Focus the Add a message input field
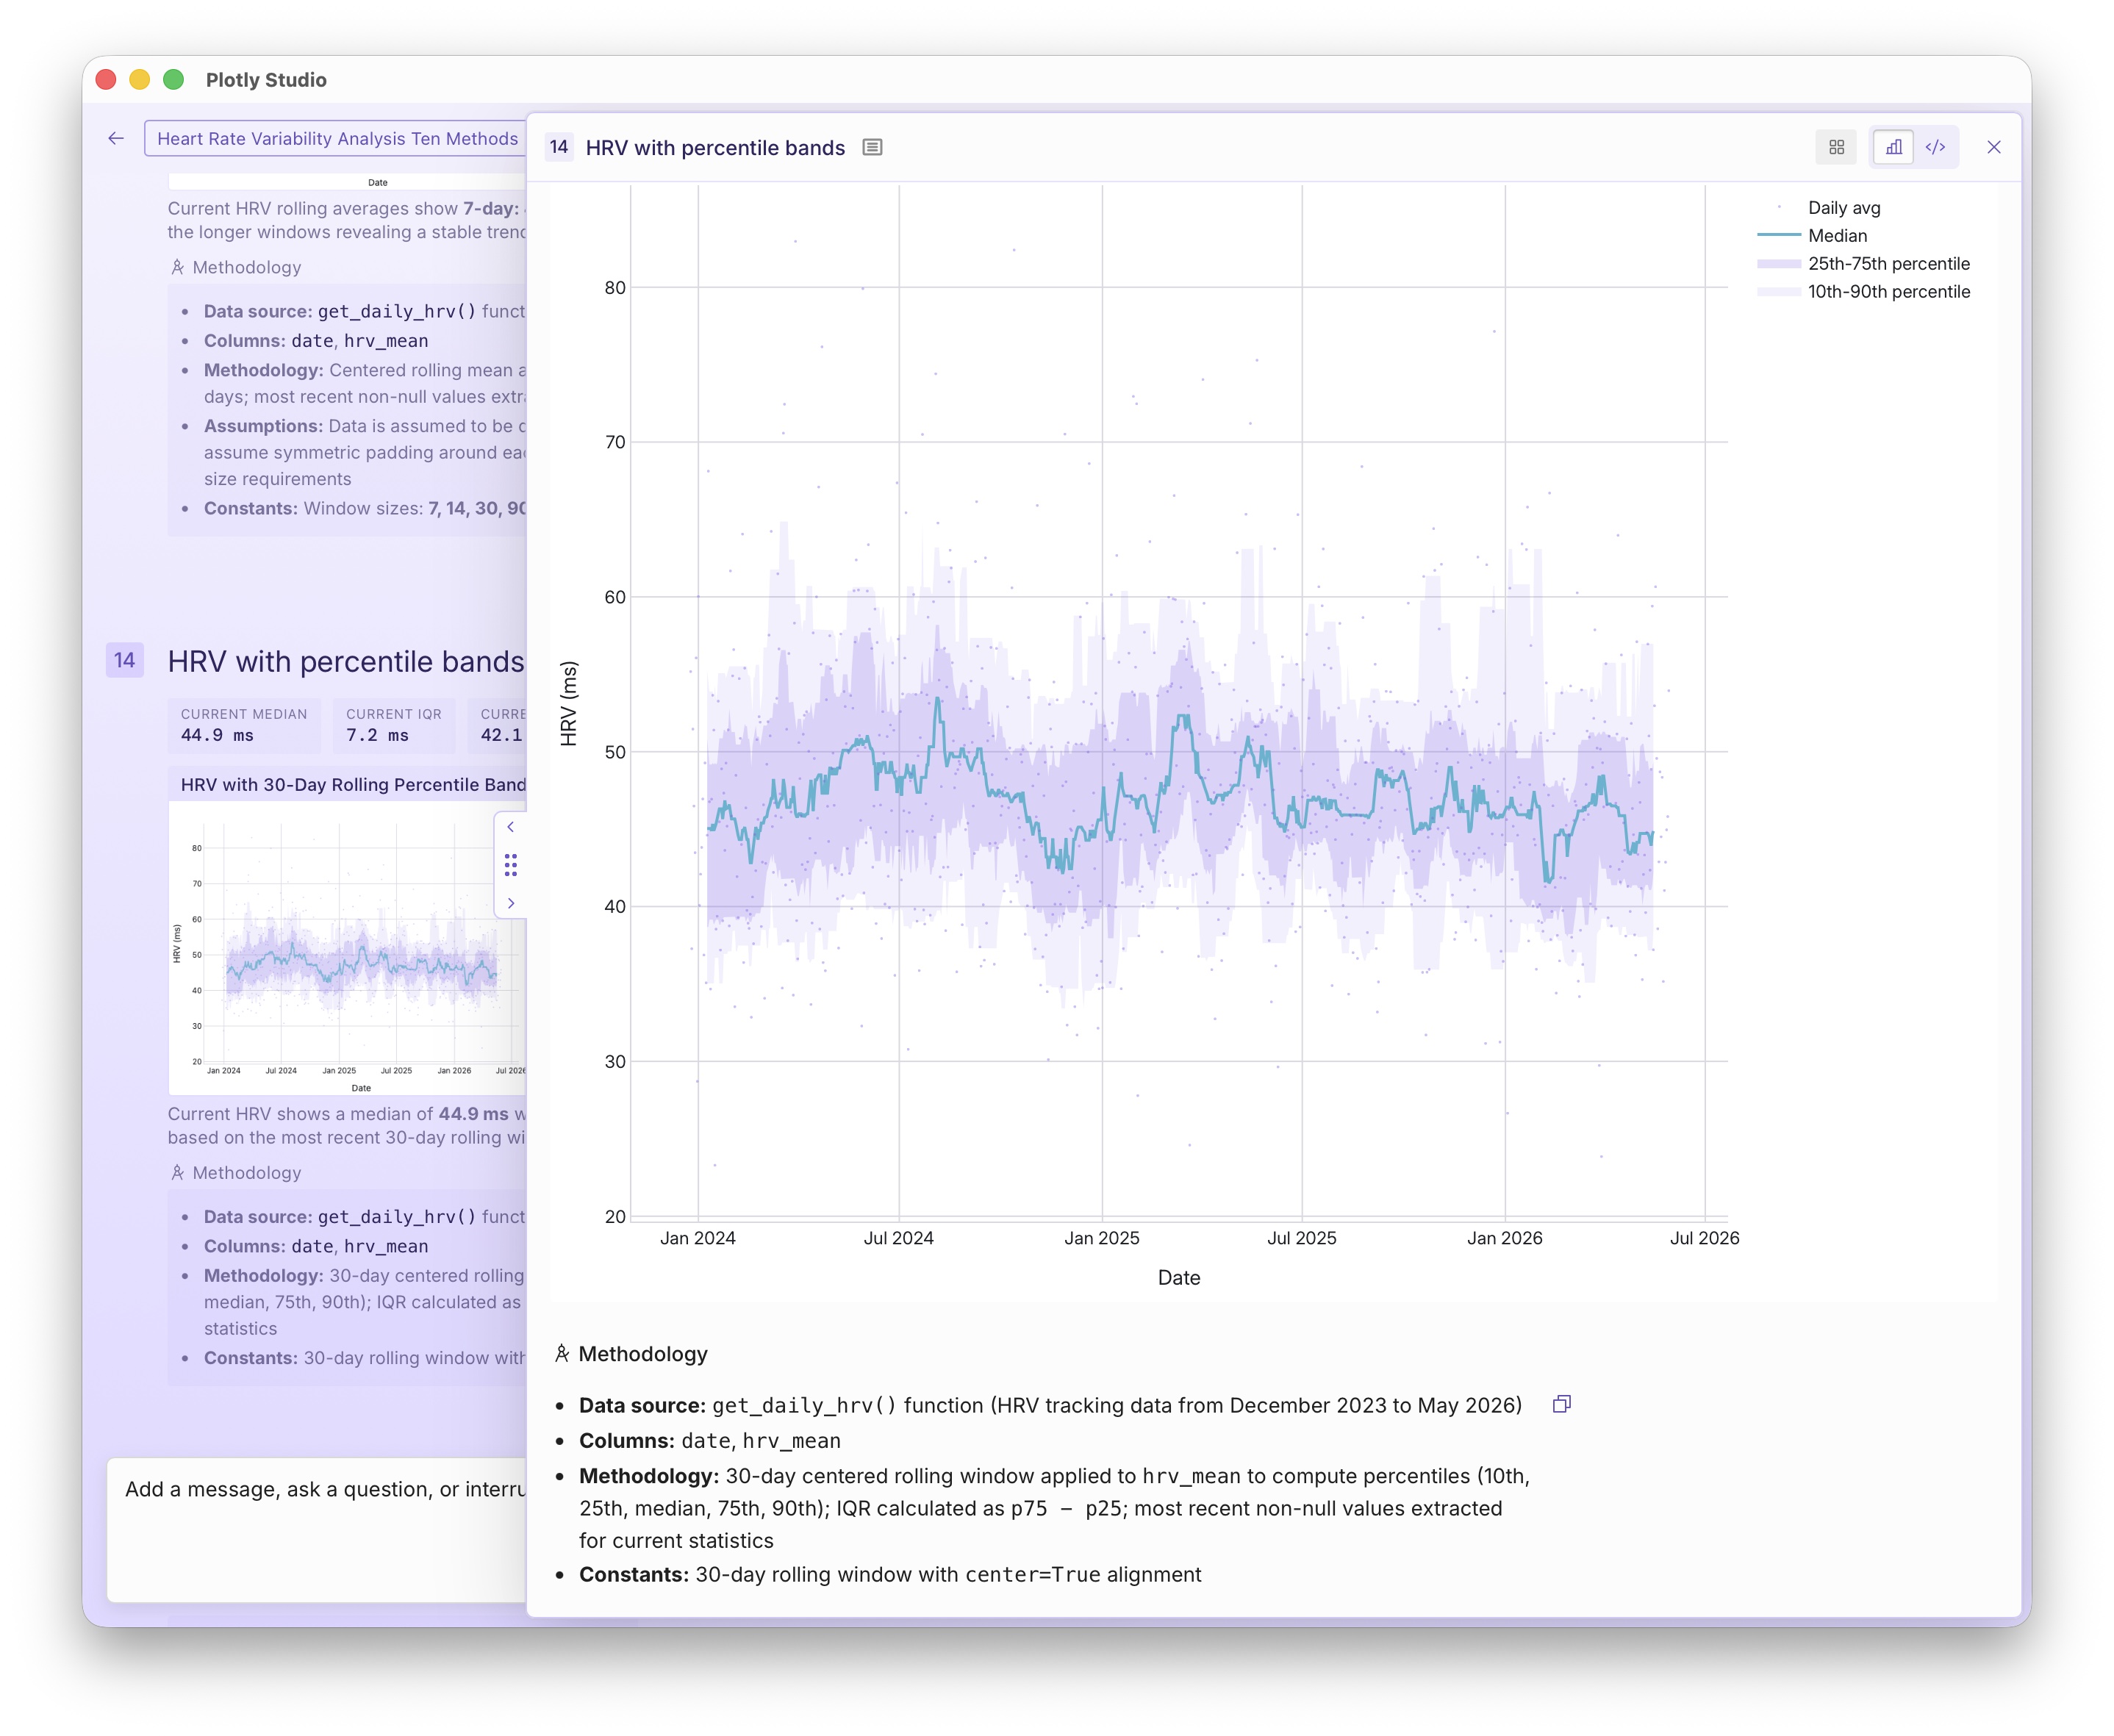2114x1736 pixels. coord(317,1529)
